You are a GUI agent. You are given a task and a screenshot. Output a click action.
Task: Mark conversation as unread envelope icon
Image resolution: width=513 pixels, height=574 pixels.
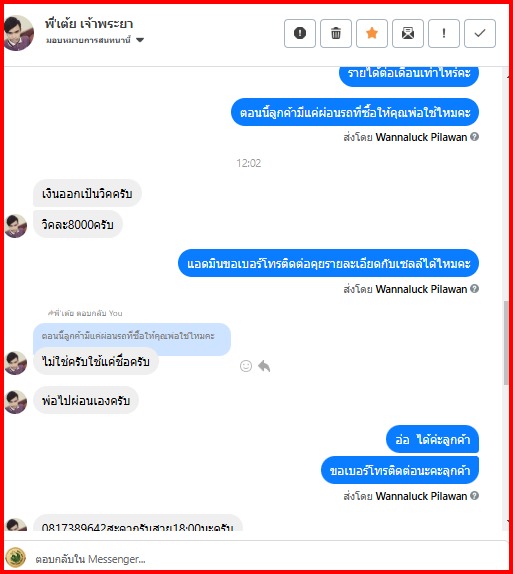[x=408, y=33]
